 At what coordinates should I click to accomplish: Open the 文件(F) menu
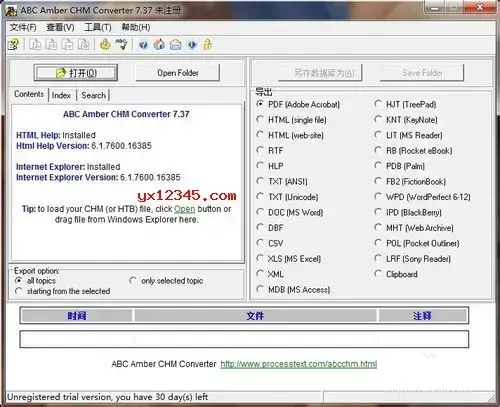pyautogui.click(x=23, y=27)
